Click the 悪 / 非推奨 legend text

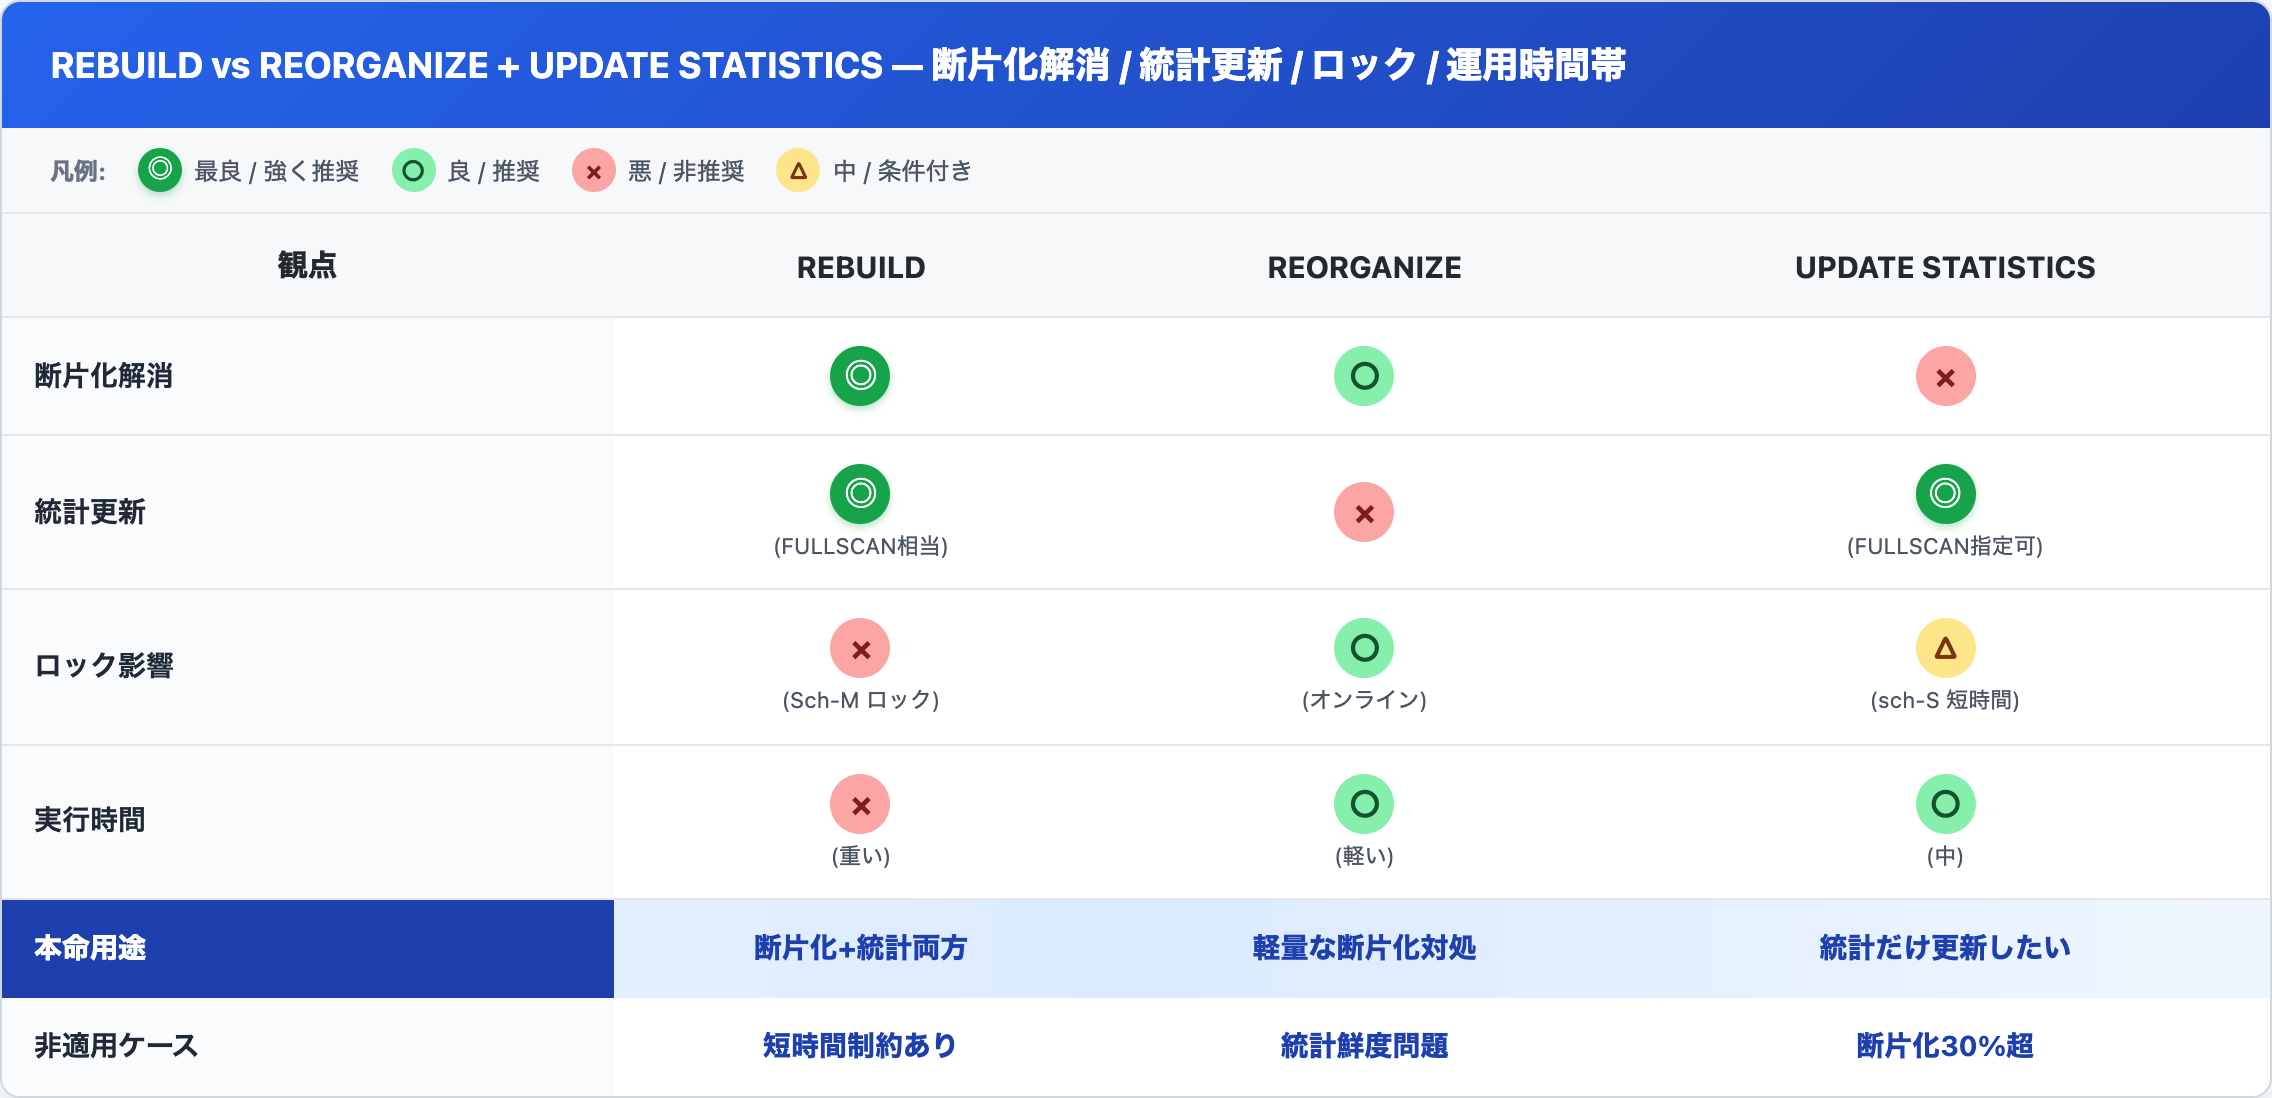[x=686, y=171]
